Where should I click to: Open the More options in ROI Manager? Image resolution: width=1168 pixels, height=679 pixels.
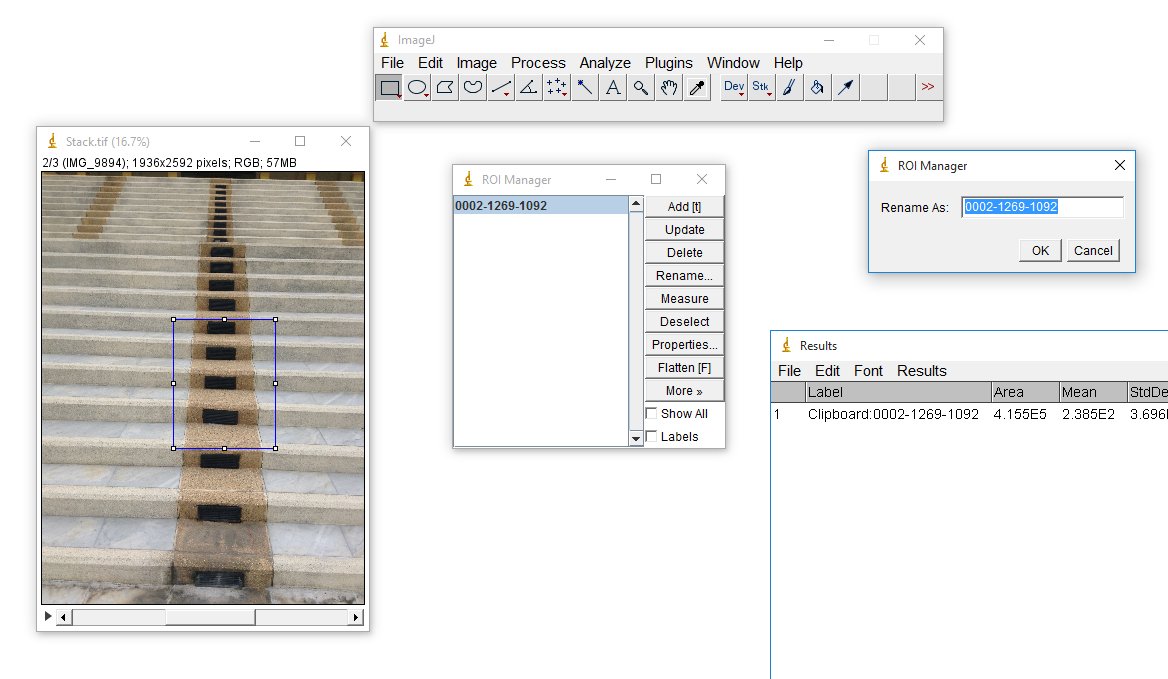coord(683,390)
